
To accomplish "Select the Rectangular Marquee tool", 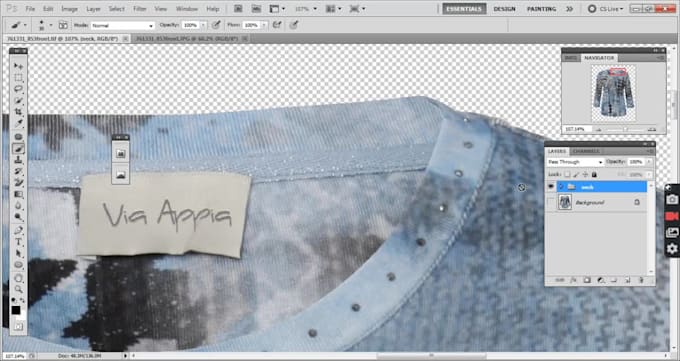I will [x=18, y=78].
